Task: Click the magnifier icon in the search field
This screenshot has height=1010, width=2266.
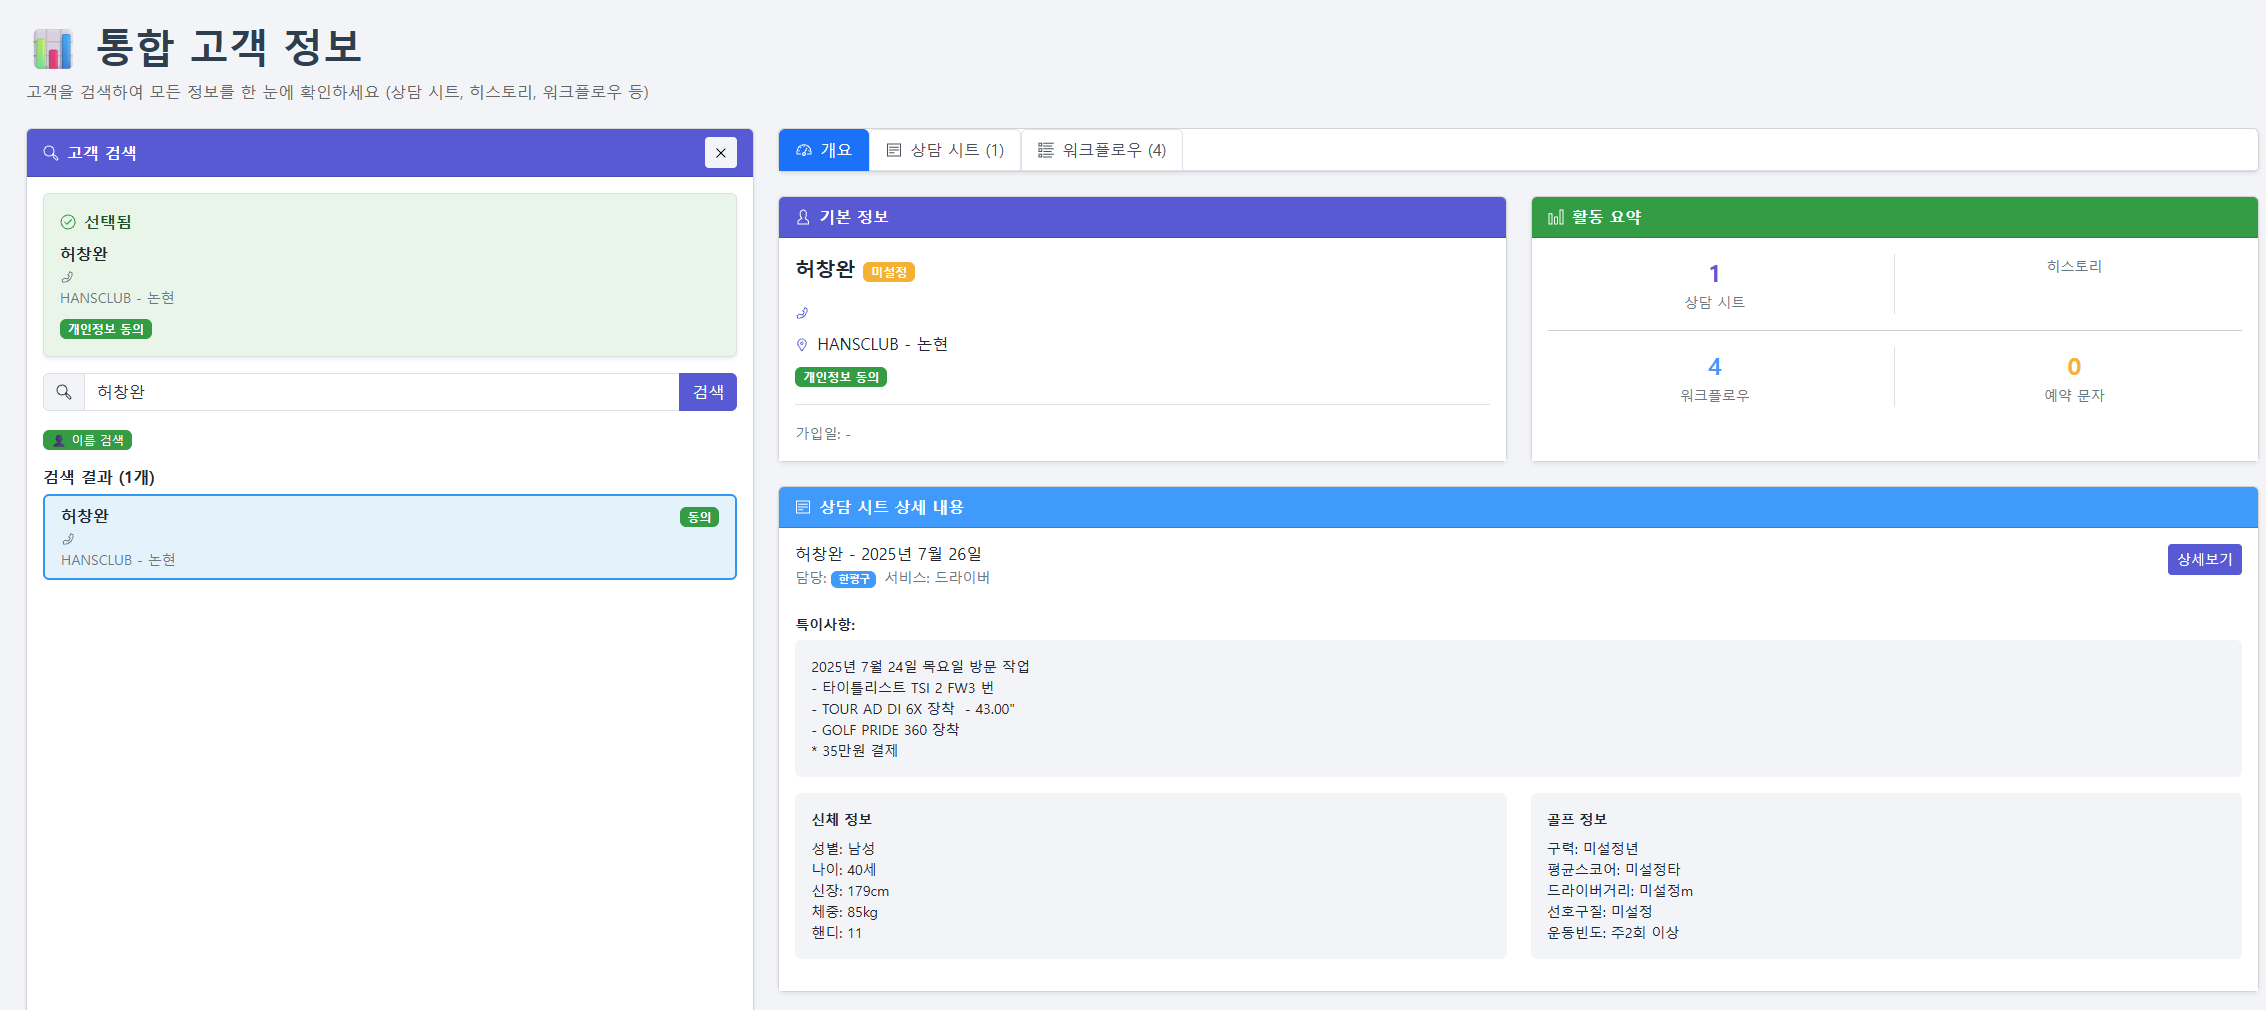Action: (64, 392)
